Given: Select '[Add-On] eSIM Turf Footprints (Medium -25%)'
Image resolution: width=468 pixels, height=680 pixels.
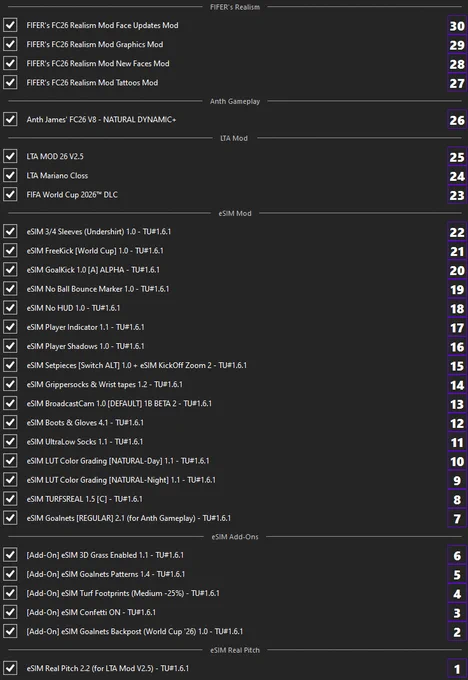Looking at the screenshot, I should click(105, 593).
